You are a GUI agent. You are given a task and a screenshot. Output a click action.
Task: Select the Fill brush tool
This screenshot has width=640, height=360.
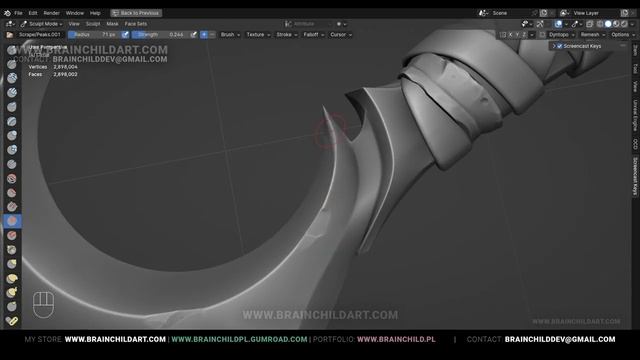(12, 207)
